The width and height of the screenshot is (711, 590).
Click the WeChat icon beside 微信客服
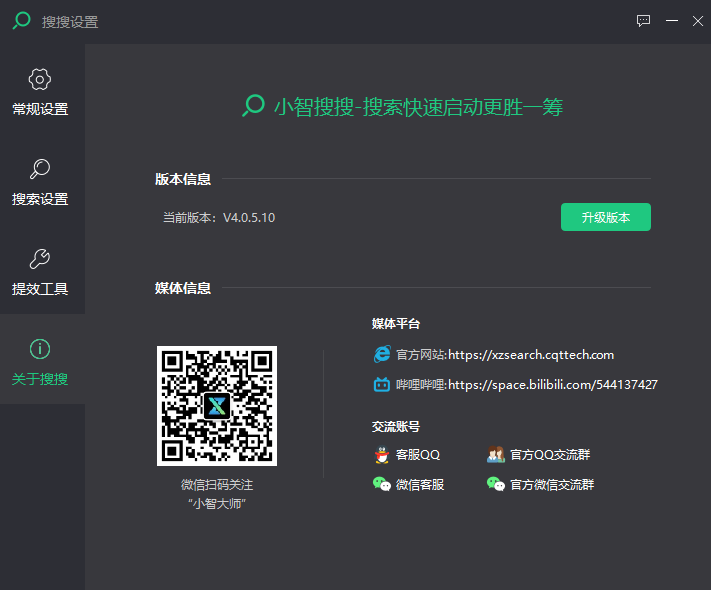click(x=382, y=484)
